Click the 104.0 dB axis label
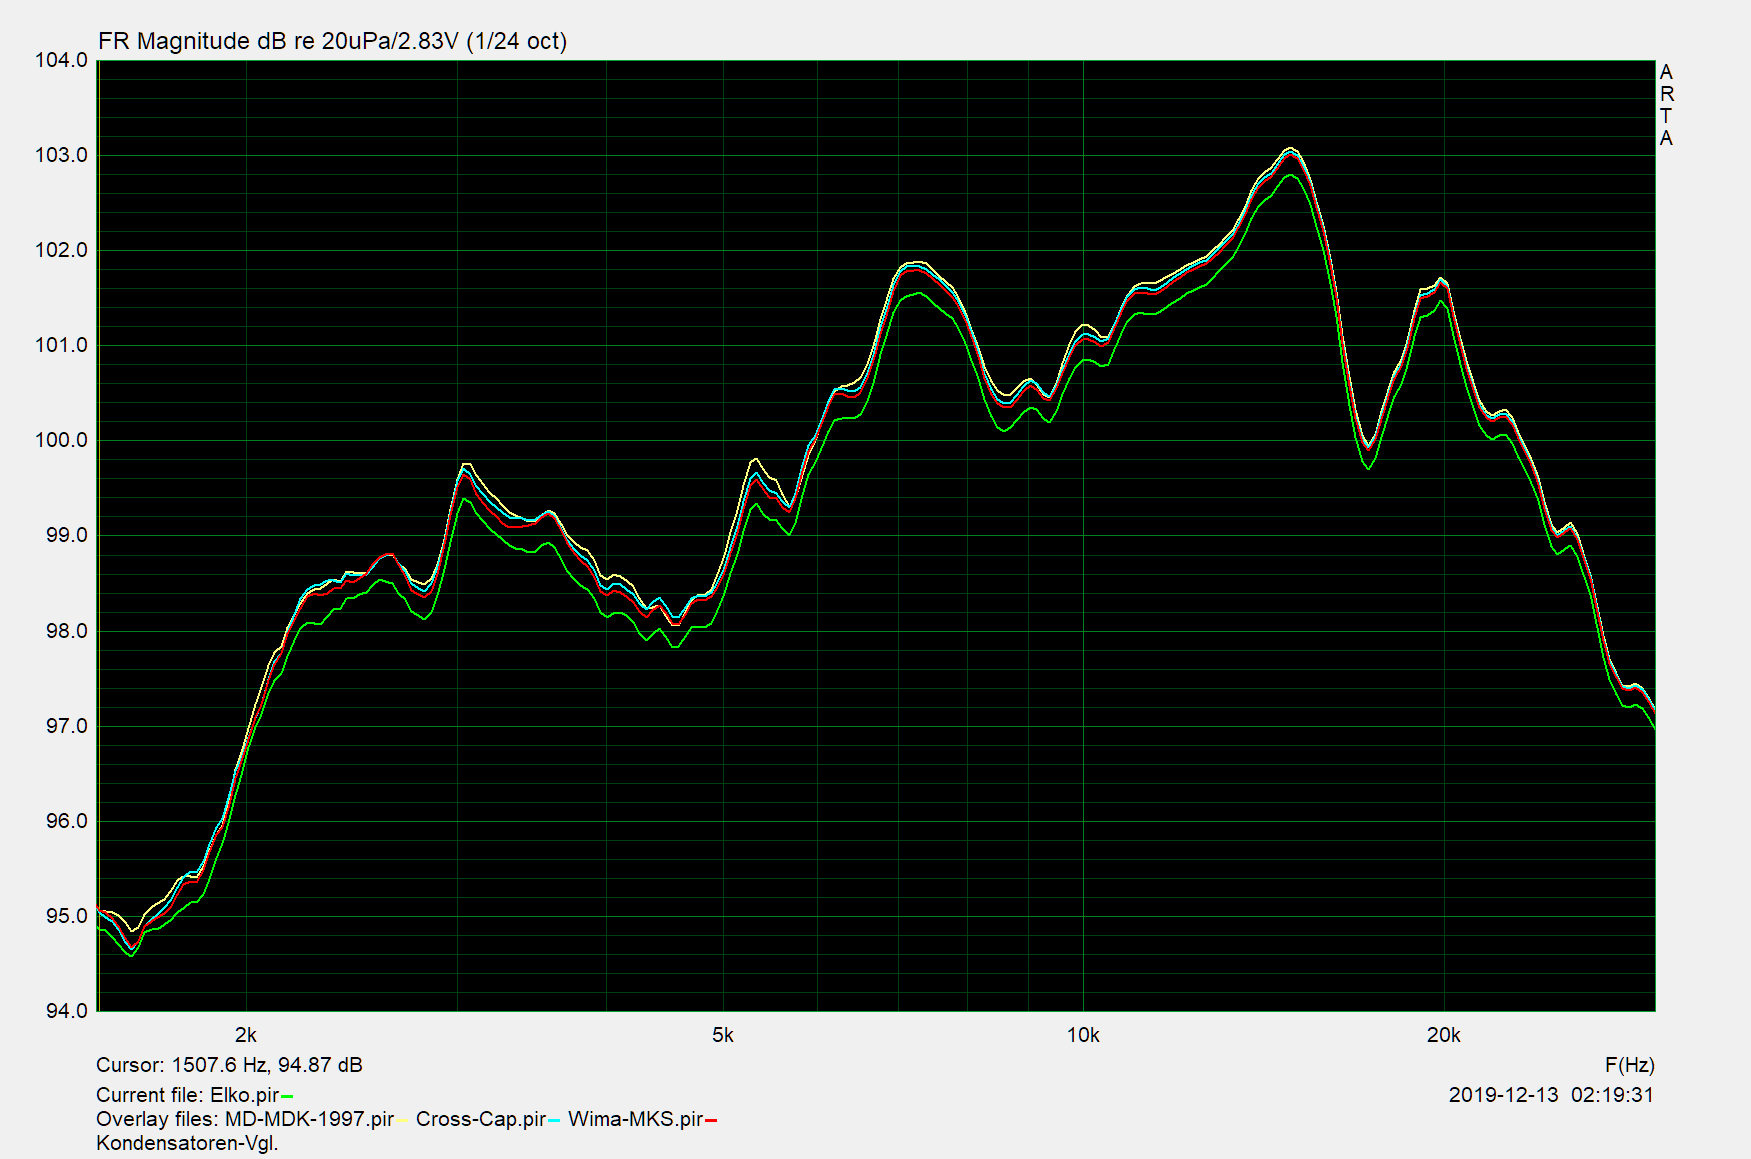Screen dimensions: 1751x1159 click(x=62, y=60)
